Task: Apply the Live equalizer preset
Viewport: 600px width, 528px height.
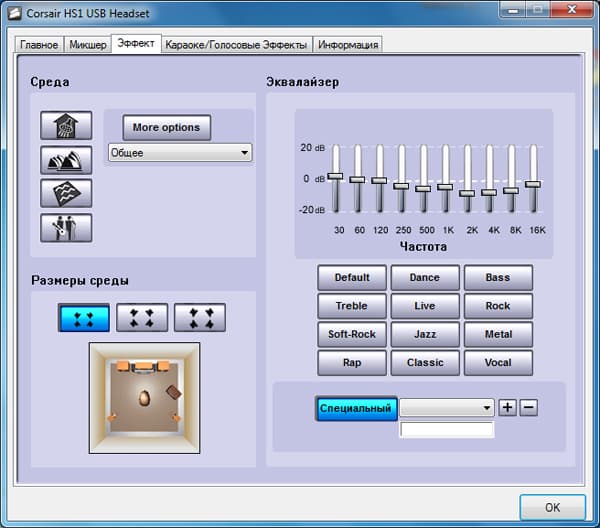Action: 425,306
